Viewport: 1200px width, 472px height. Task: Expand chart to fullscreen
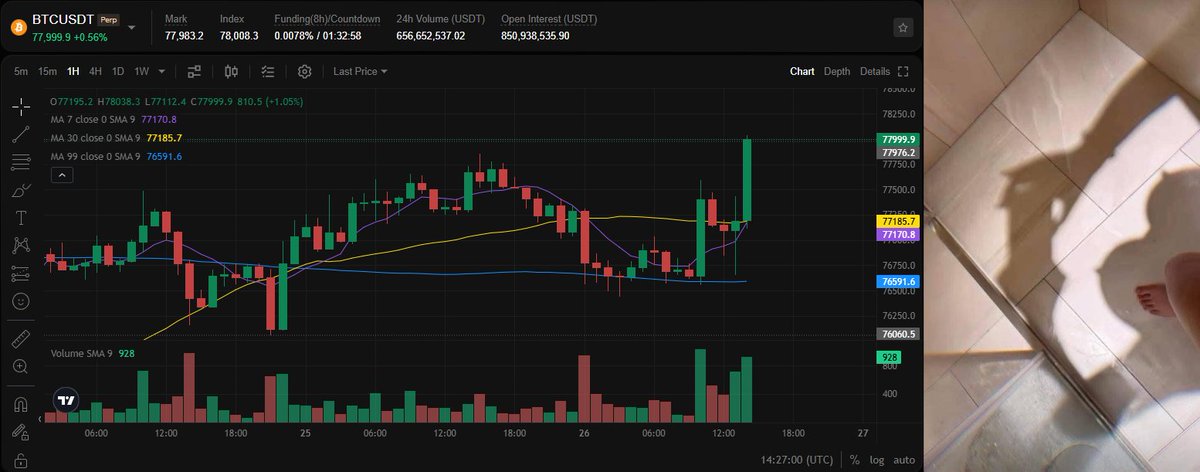(x=903, y=72)
